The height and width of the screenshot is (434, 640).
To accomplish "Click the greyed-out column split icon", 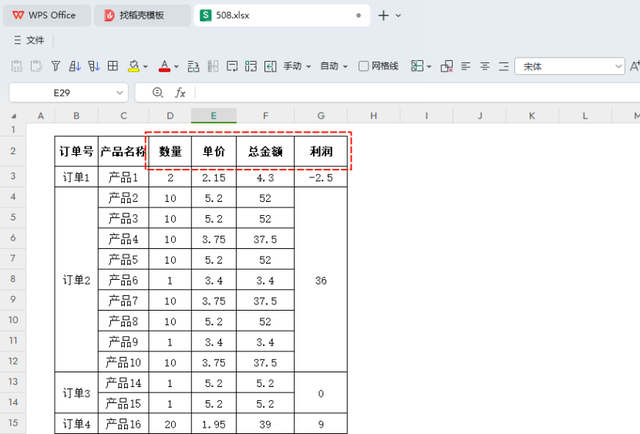I will [213, 66].
